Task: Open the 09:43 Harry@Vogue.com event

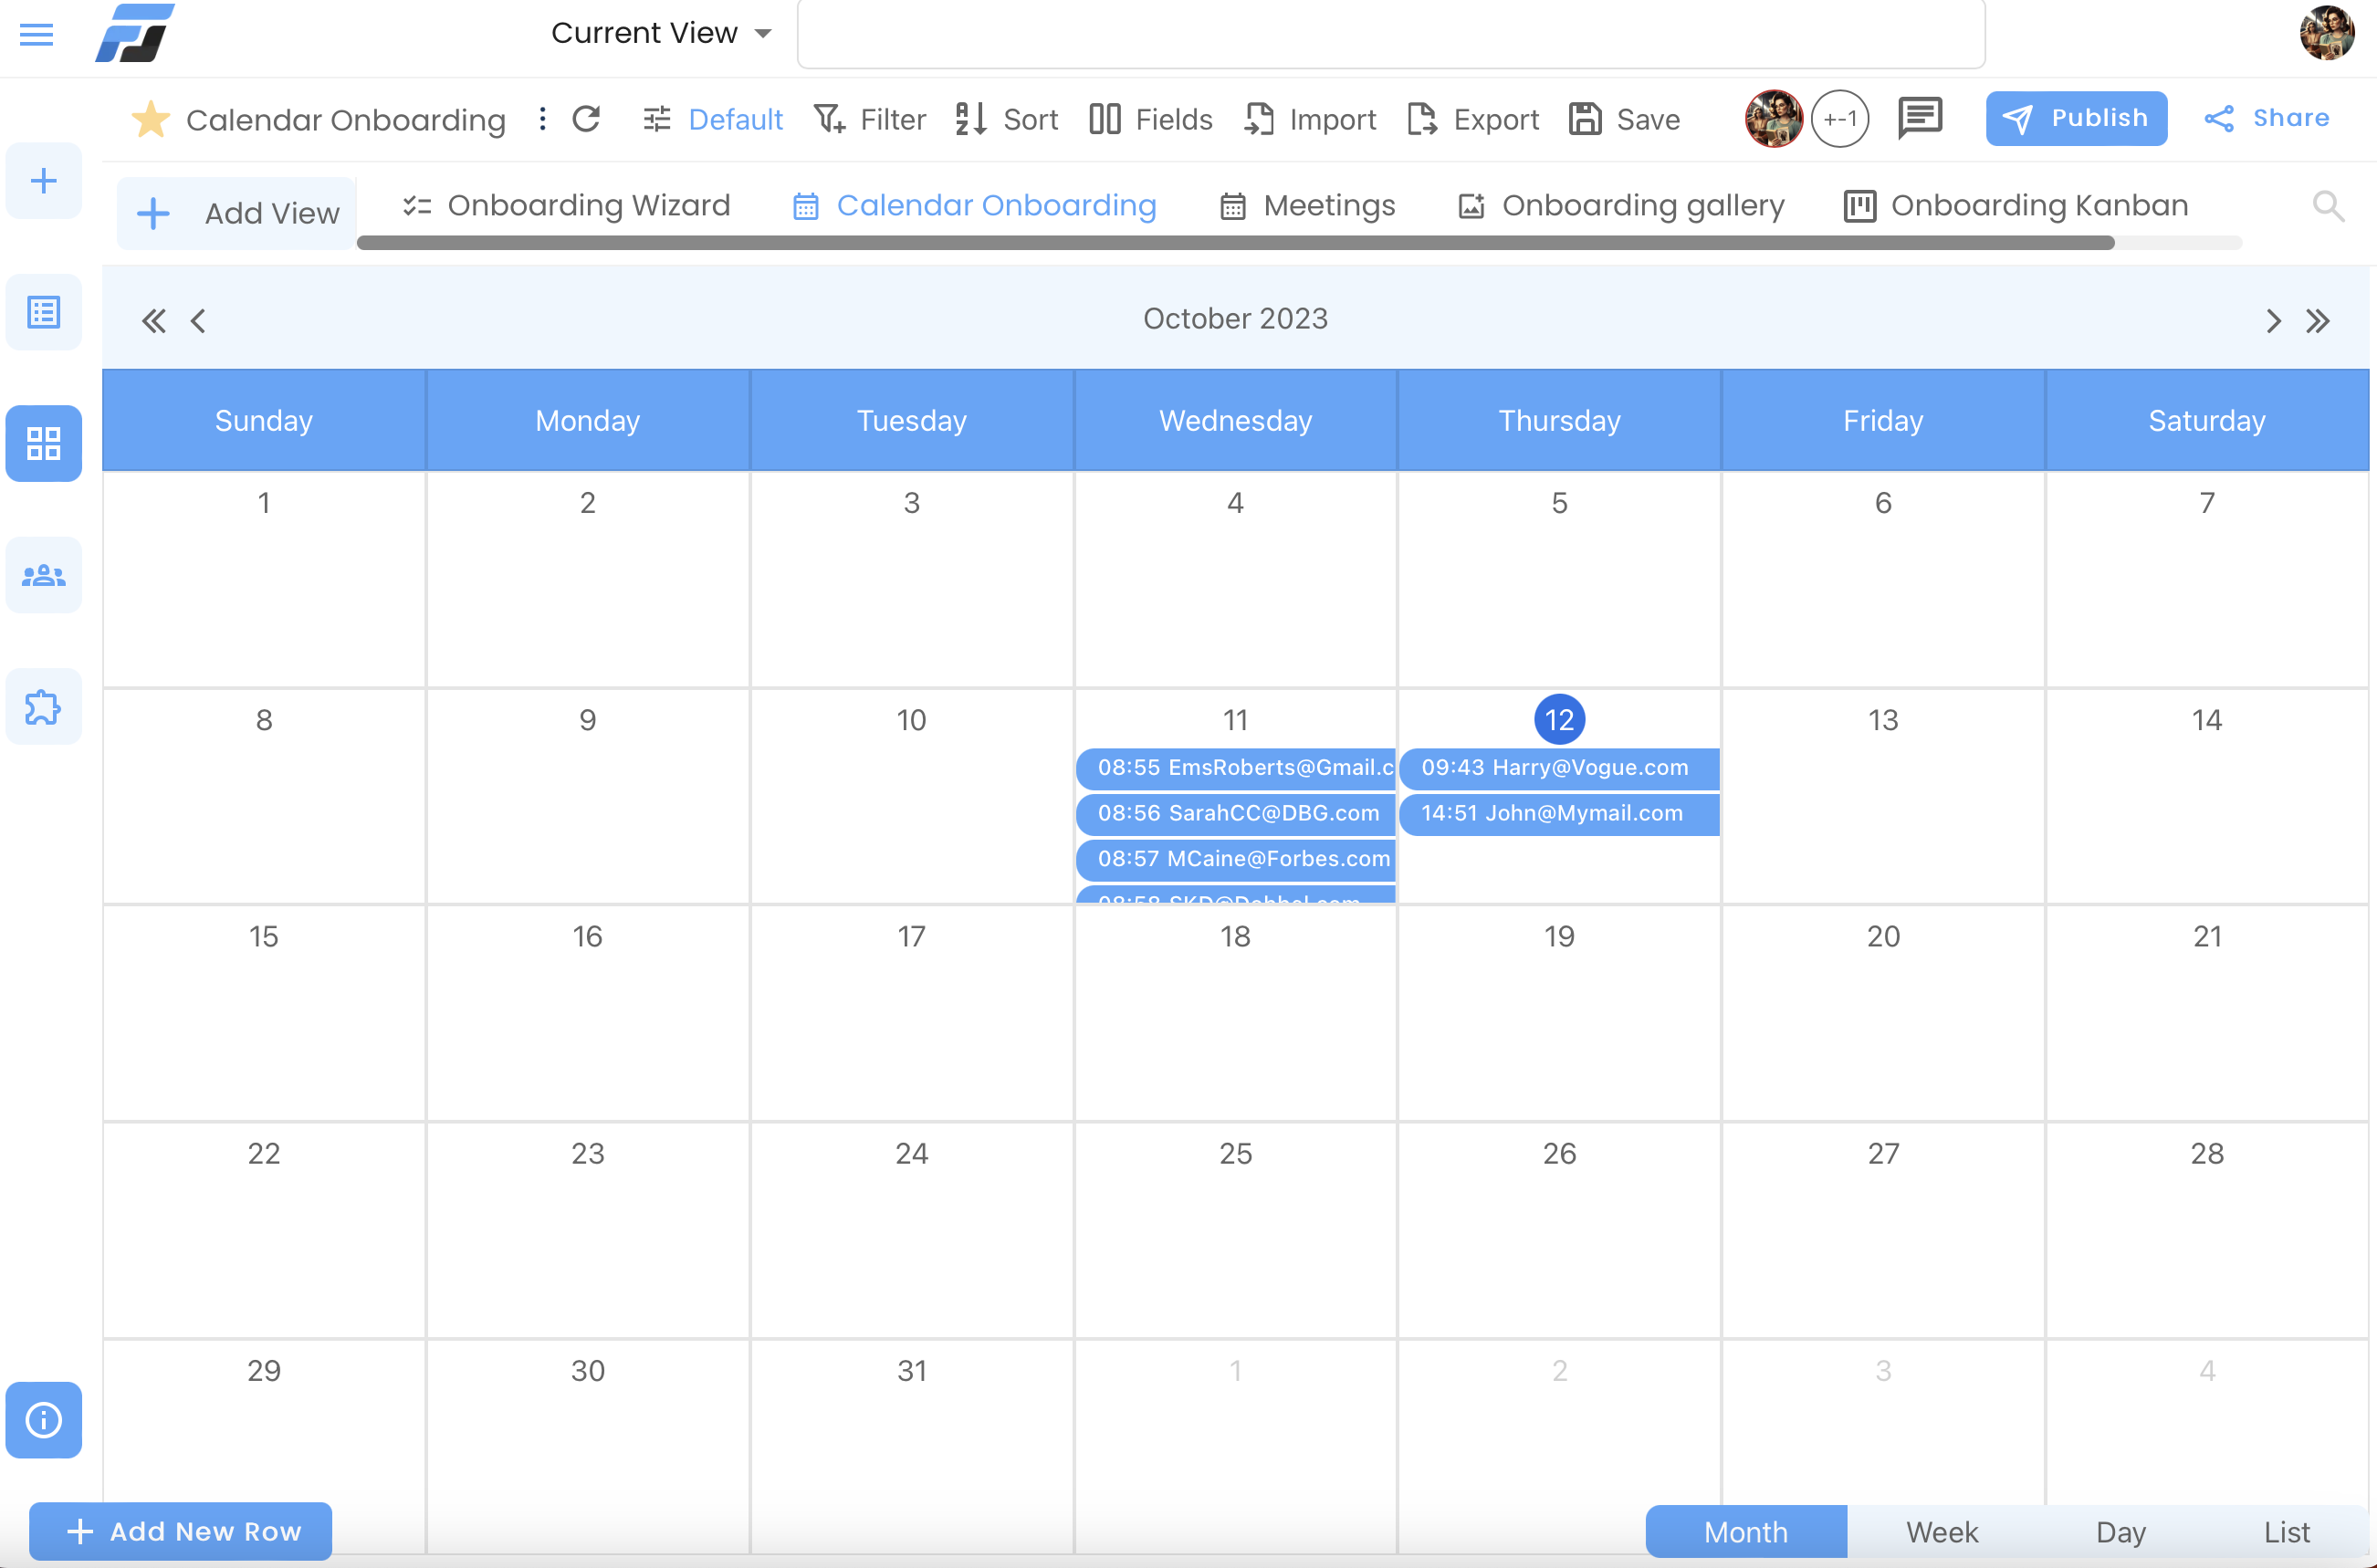Action: tap(1556, 768)
